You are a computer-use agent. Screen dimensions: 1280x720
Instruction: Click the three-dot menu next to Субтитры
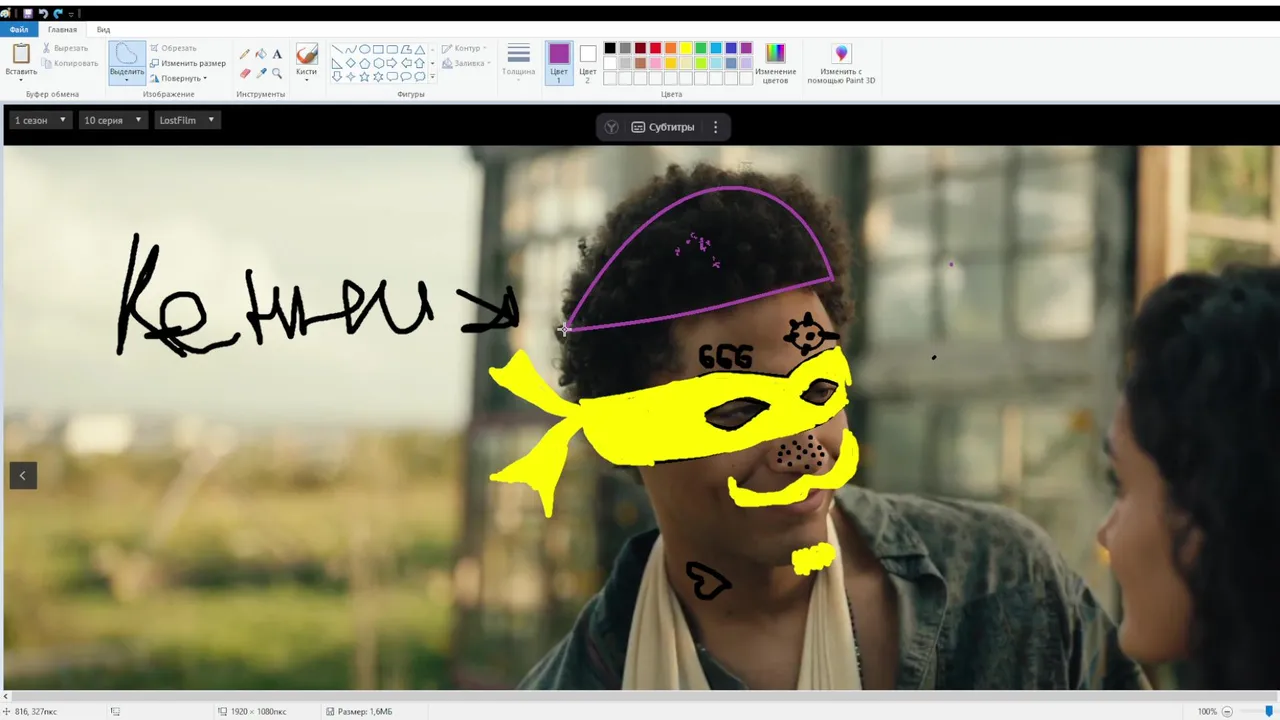(715, 127)
